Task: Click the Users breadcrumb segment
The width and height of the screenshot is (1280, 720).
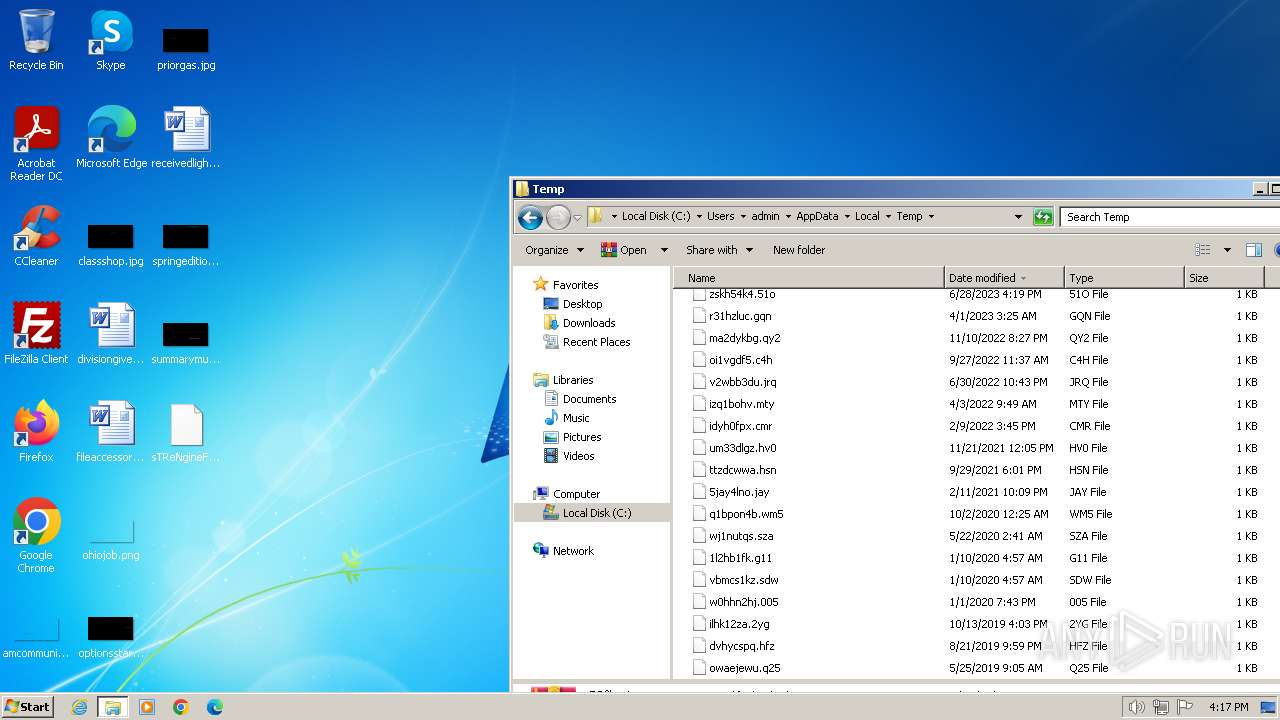Action: [x=720, y=216]
